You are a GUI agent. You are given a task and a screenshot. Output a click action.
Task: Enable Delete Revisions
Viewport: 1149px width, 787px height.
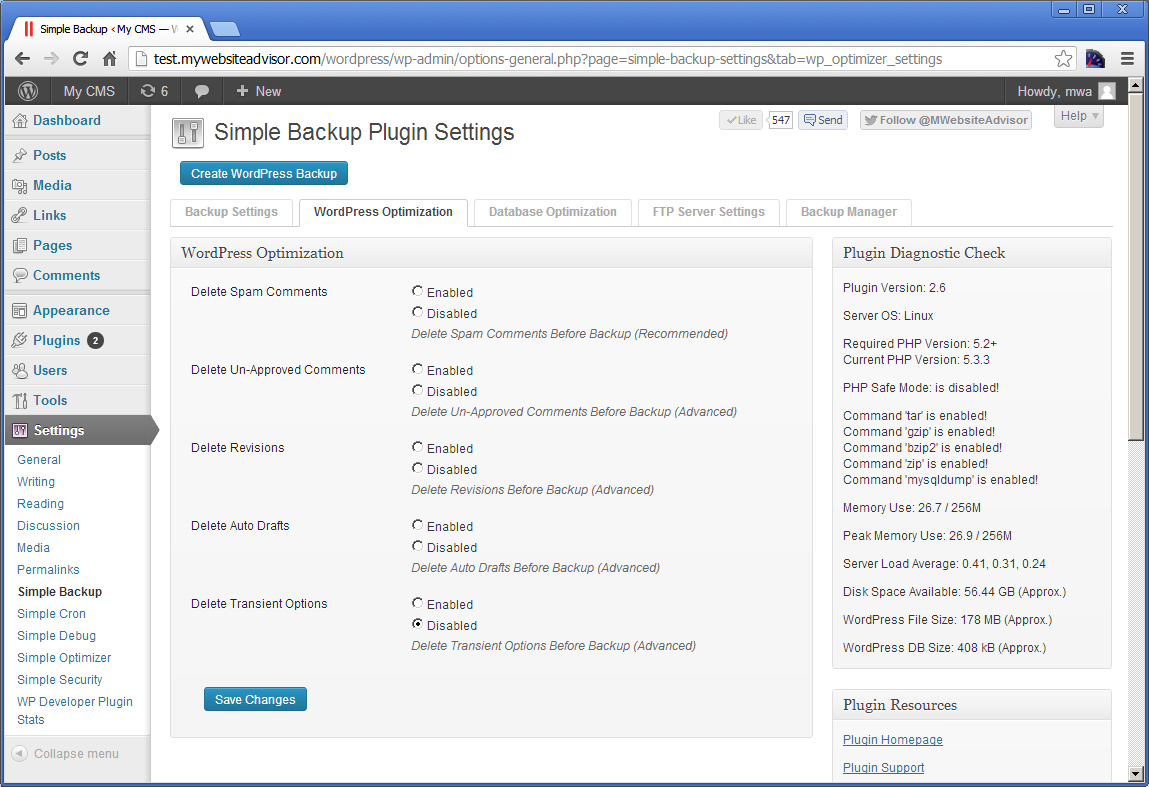pos(417,447)
